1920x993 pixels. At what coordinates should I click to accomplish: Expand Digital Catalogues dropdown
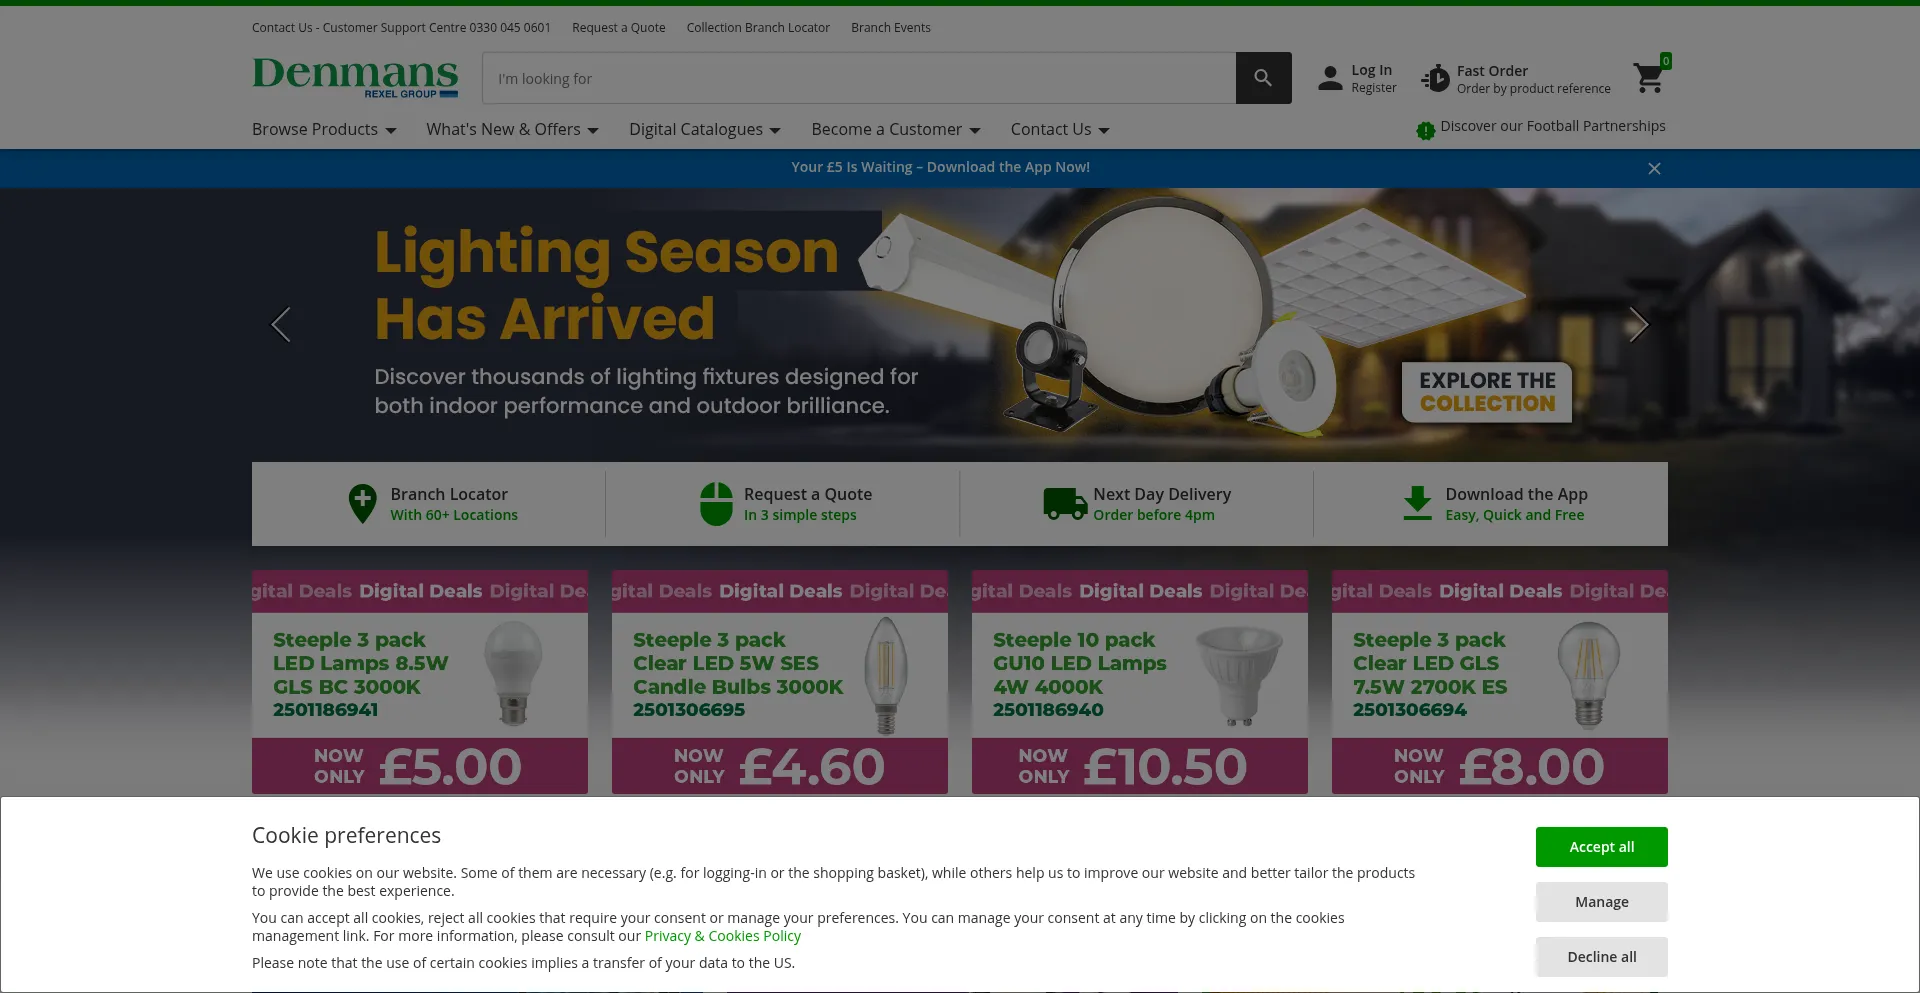coord(705,129)
